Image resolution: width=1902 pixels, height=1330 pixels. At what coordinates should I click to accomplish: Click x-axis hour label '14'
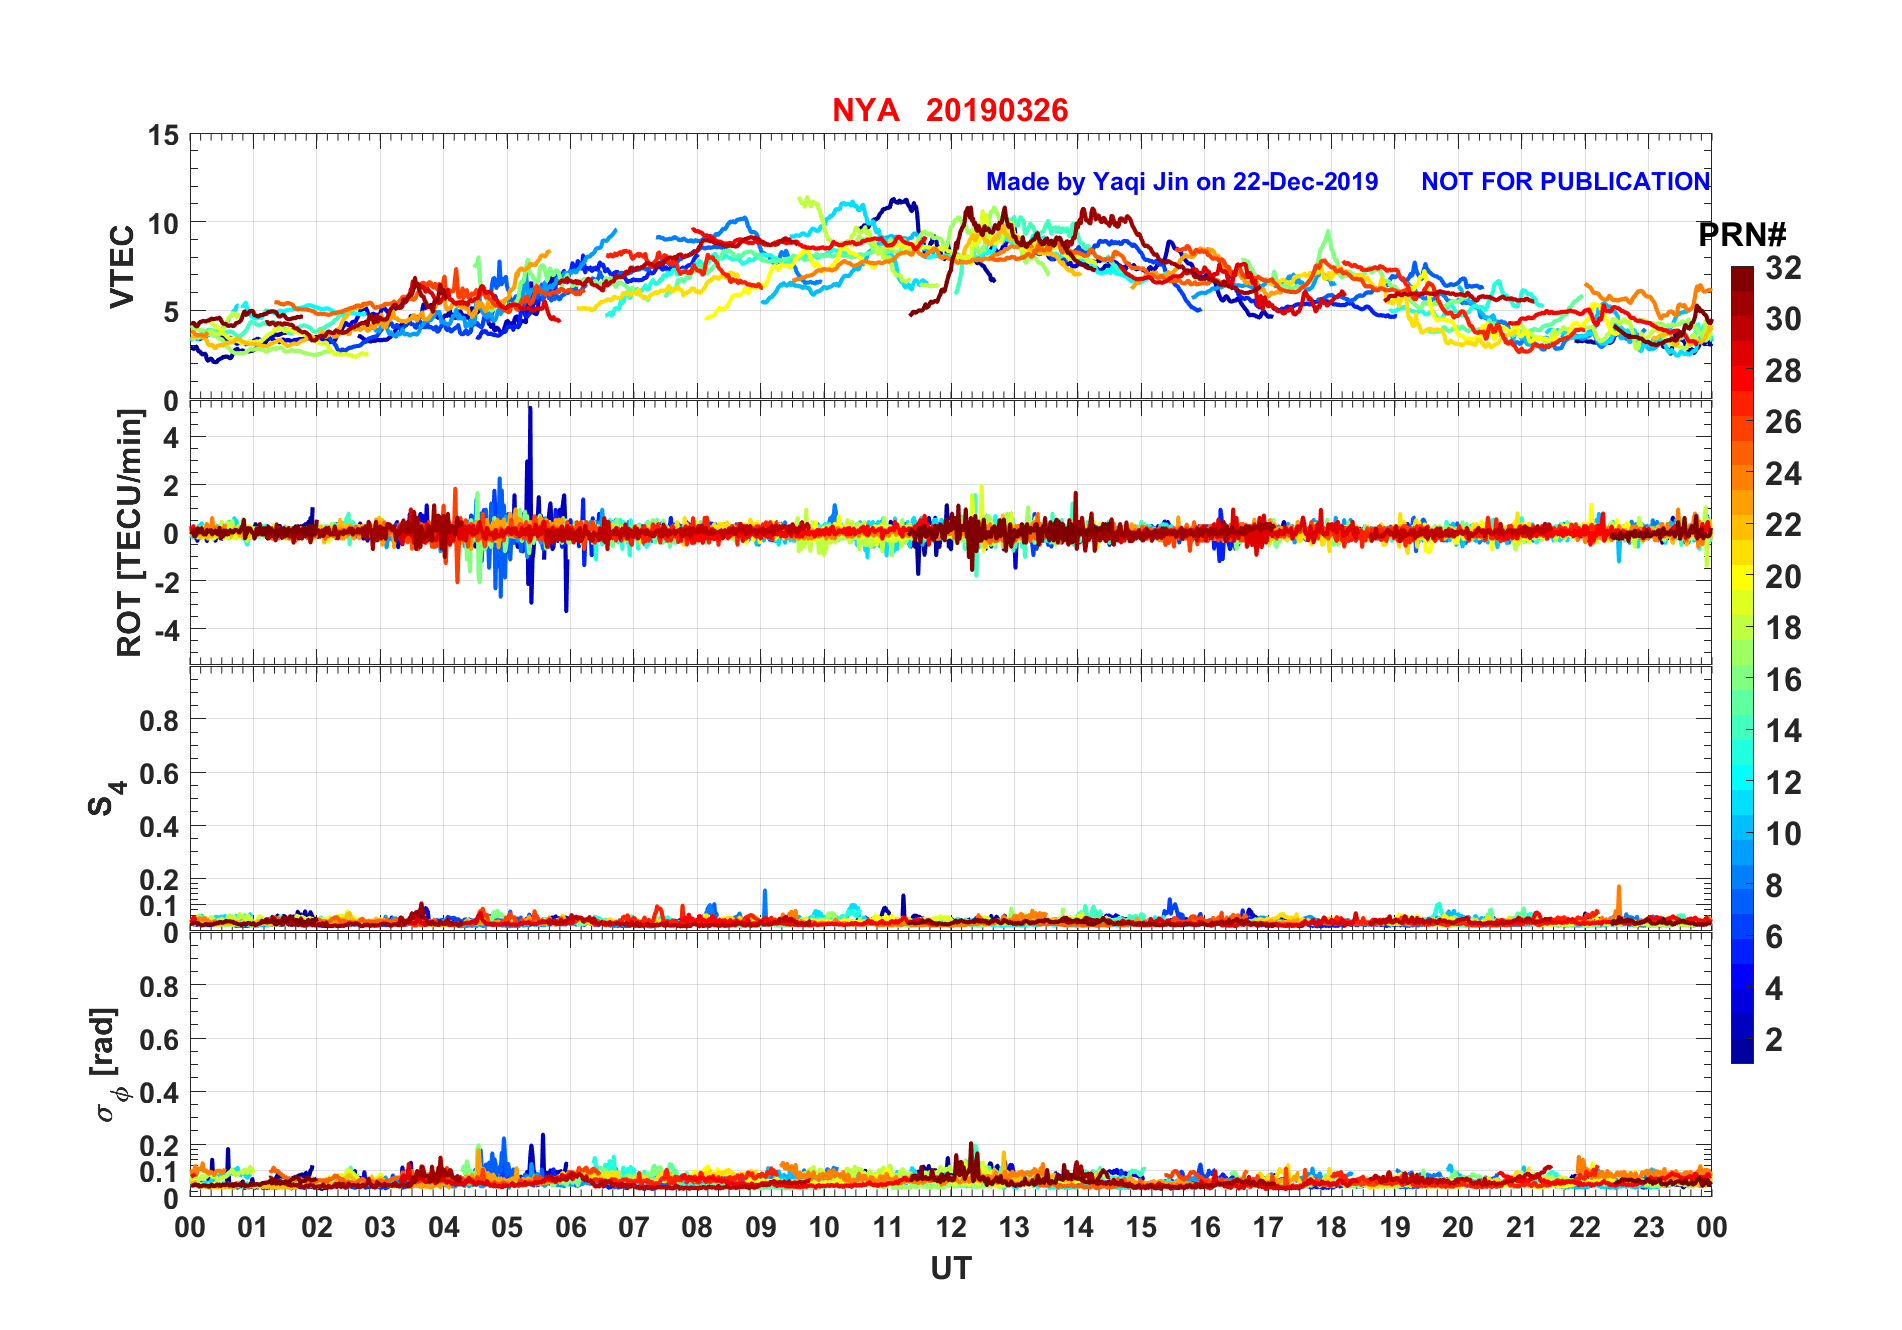1078,1227
